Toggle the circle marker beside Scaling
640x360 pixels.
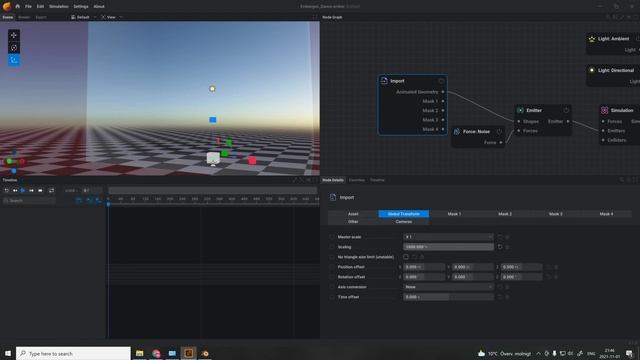click(331, 247)
